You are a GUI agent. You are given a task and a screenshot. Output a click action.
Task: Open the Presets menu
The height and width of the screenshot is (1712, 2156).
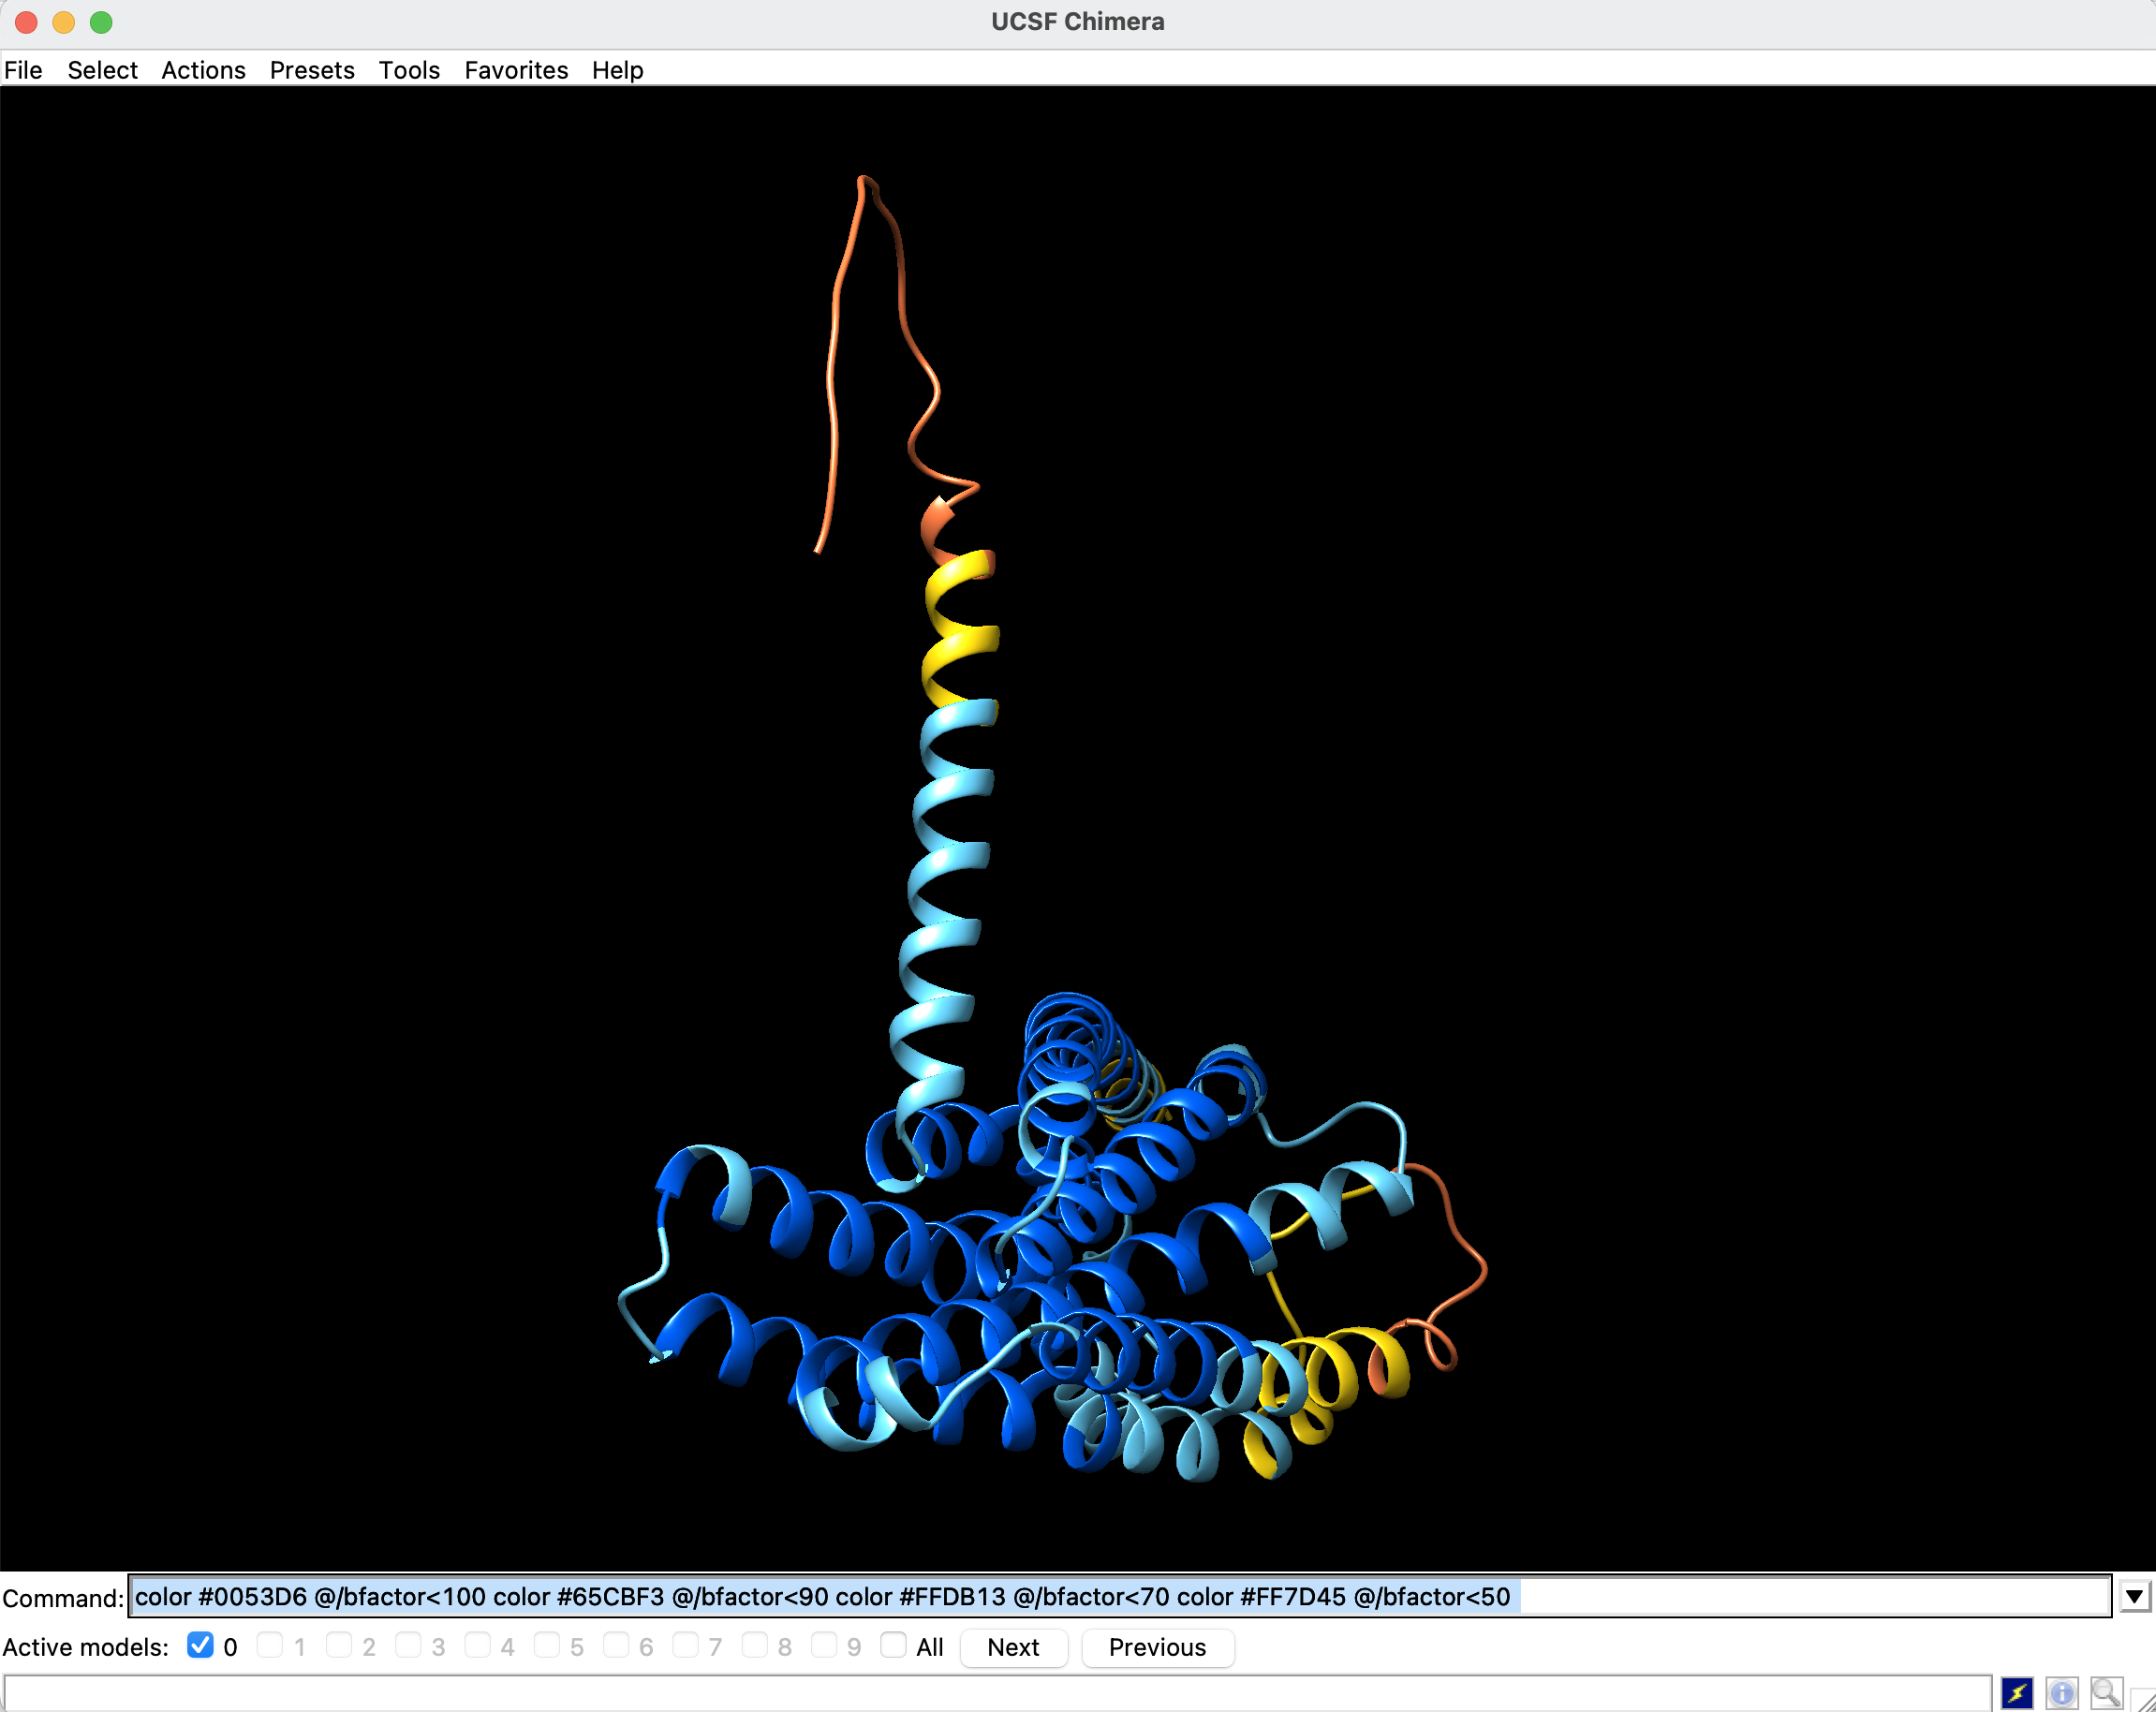click(311, 70)
